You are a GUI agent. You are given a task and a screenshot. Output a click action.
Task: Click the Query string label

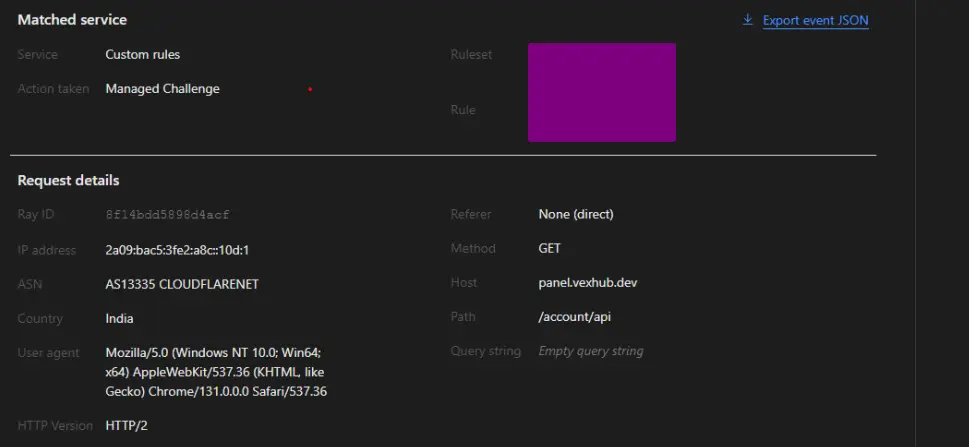click(486, 351)
